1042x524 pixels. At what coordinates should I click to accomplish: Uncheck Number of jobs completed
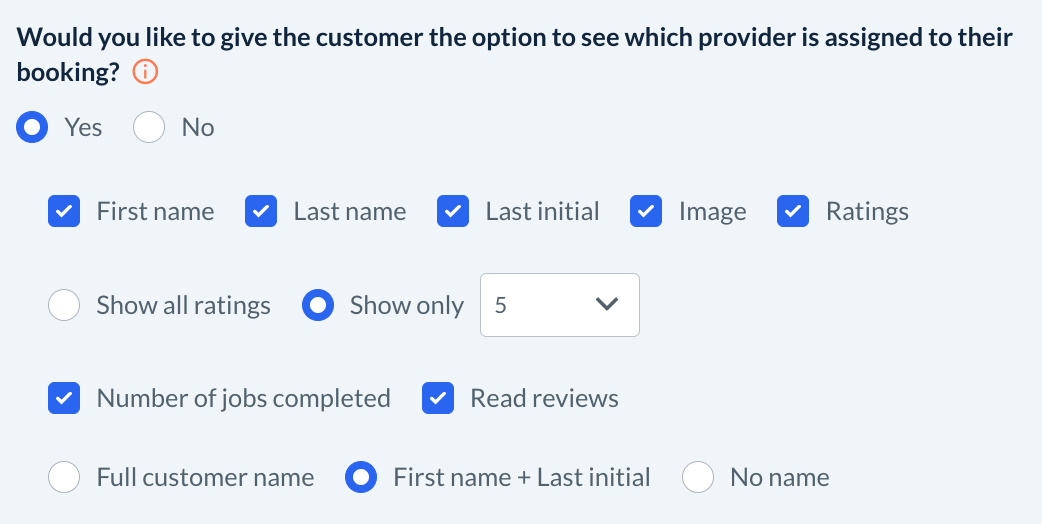pos(64,398)
